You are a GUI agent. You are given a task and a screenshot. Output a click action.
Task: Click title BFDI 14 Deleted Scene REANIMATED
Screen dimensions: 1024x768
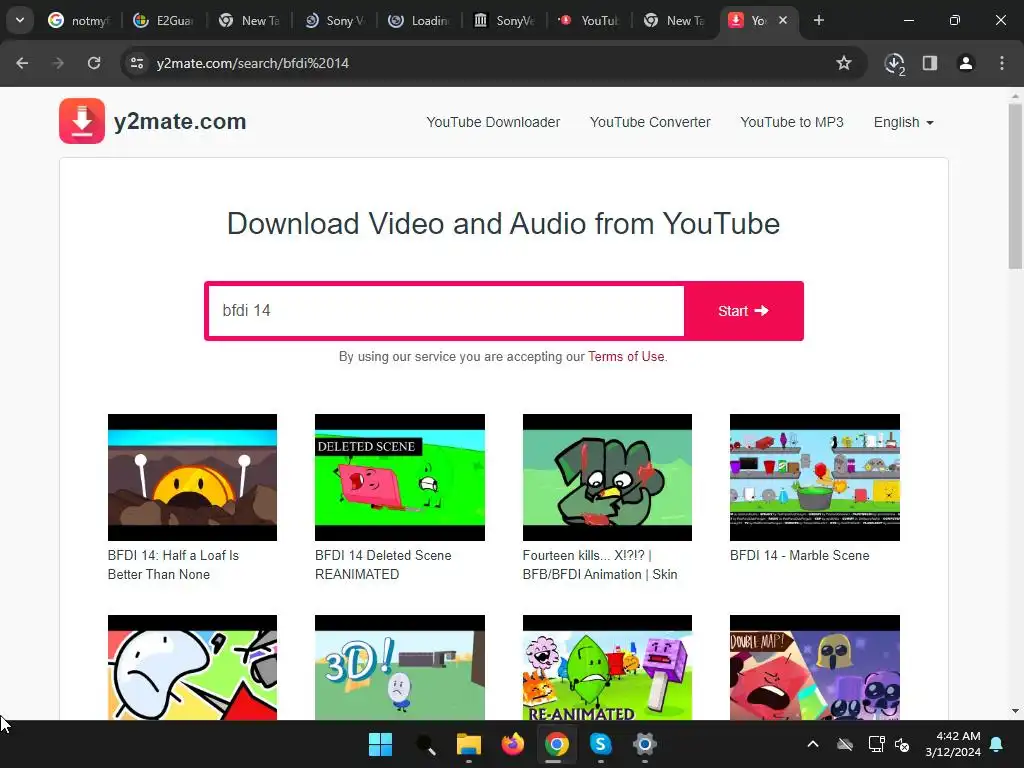383,565
